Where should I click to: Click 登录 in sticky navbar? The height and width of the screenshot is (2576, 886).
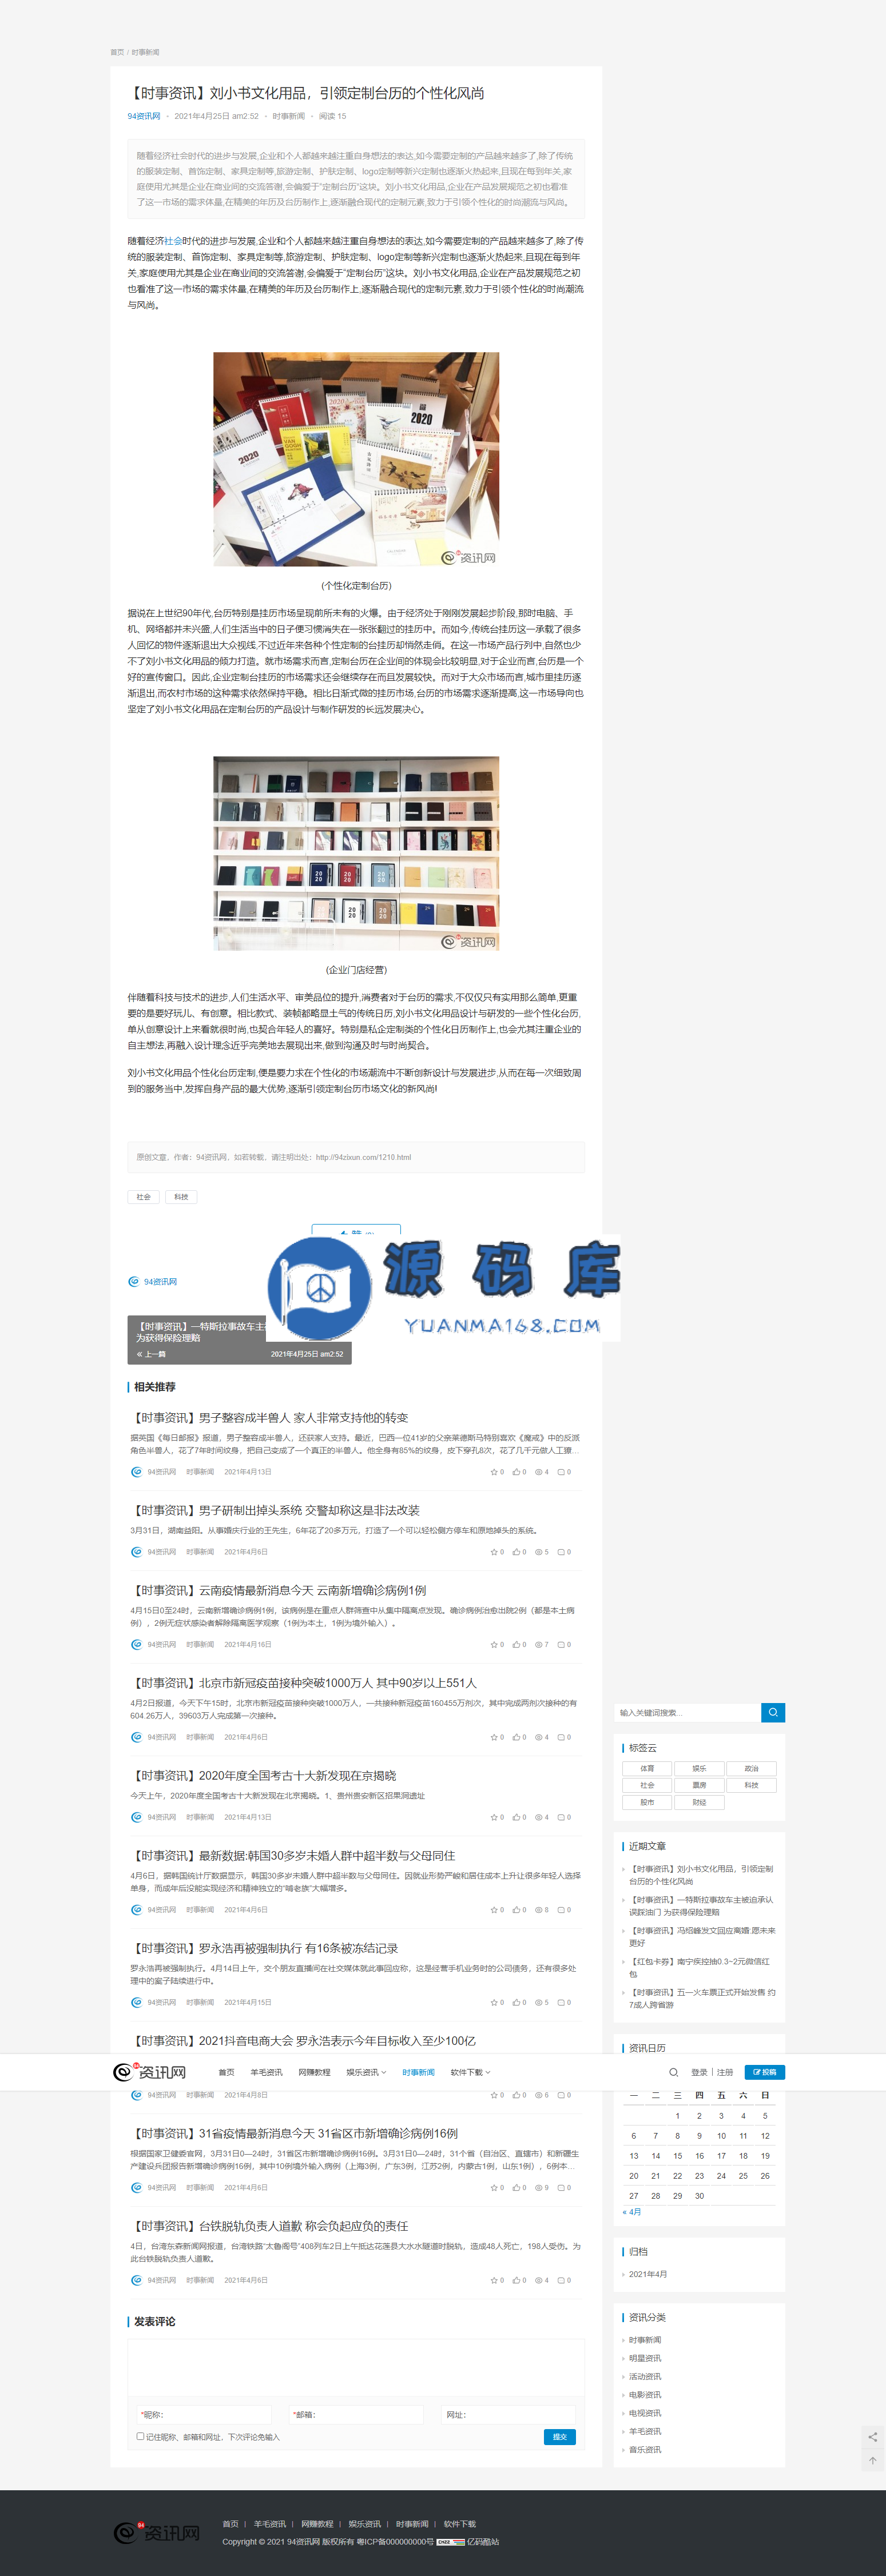699,2072
